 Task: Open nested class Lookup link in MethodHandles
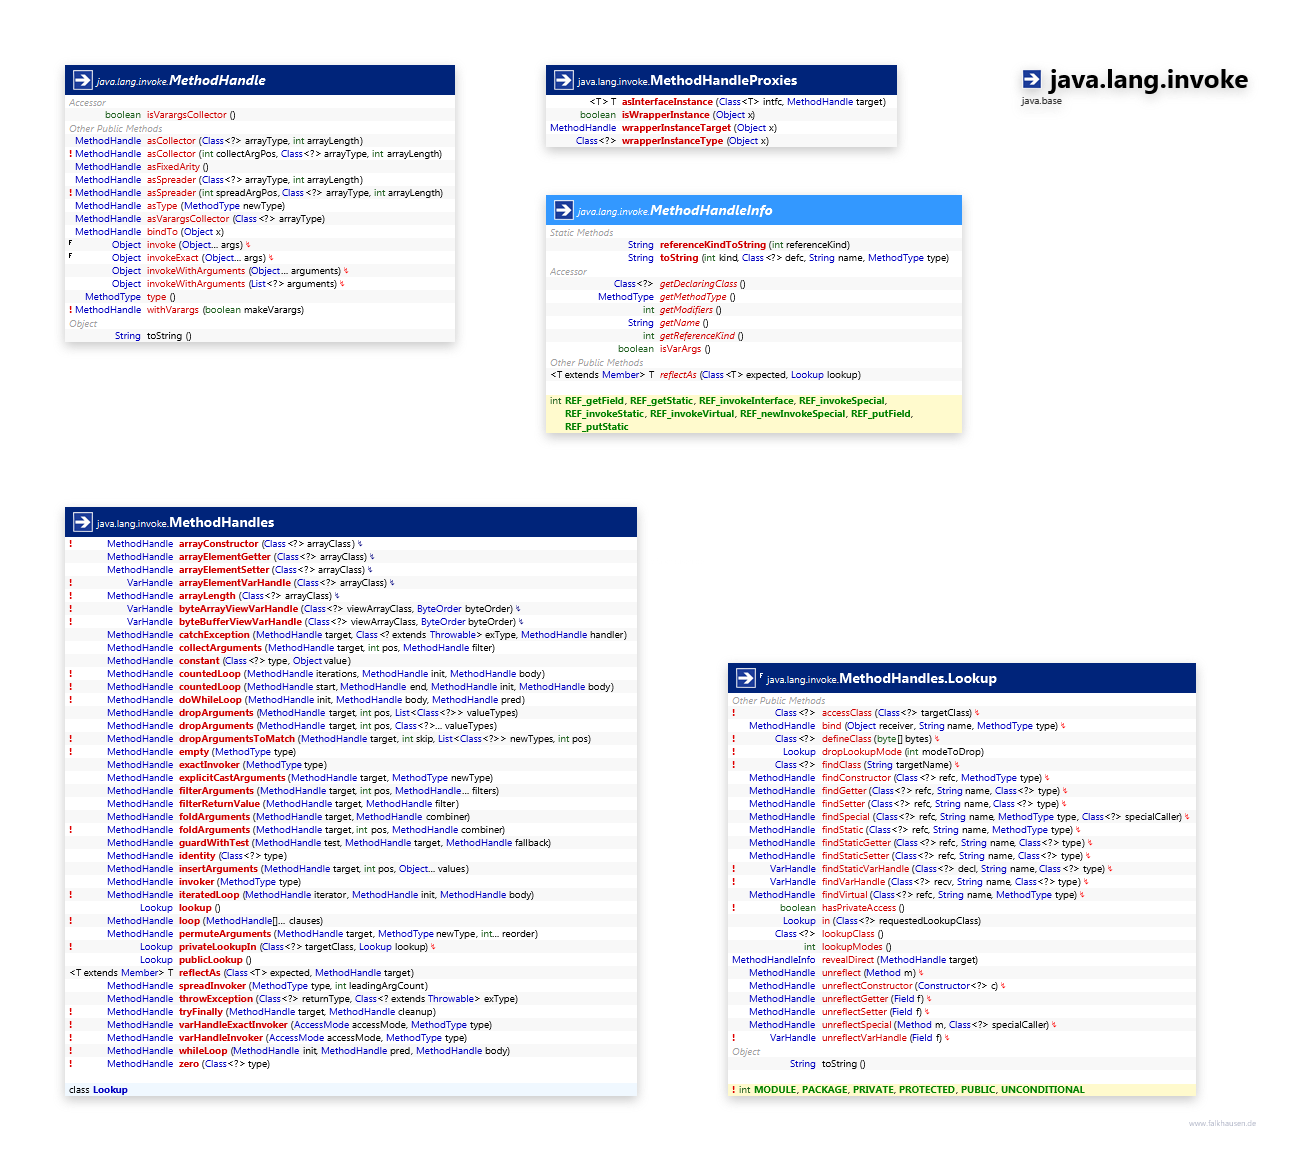click(110, 1090)
